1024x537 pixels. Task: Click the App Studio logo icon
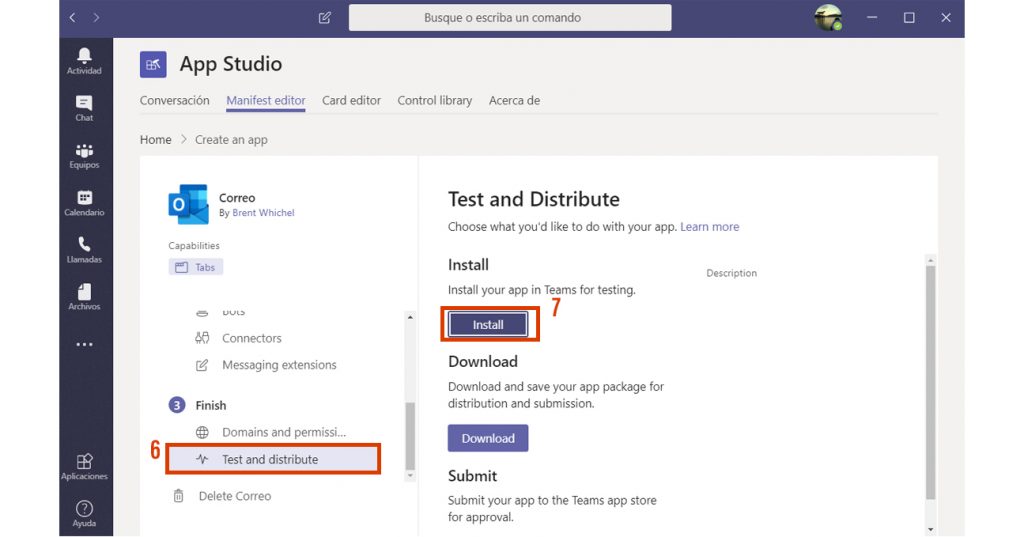click(153, 64)
